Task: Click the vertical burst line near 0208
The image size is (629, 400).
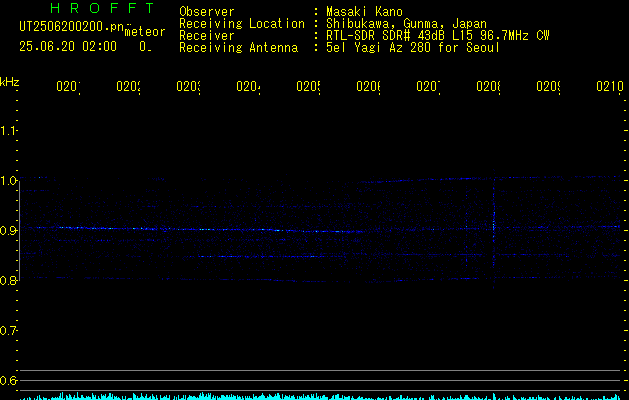Action: click(x=494, y=229)
